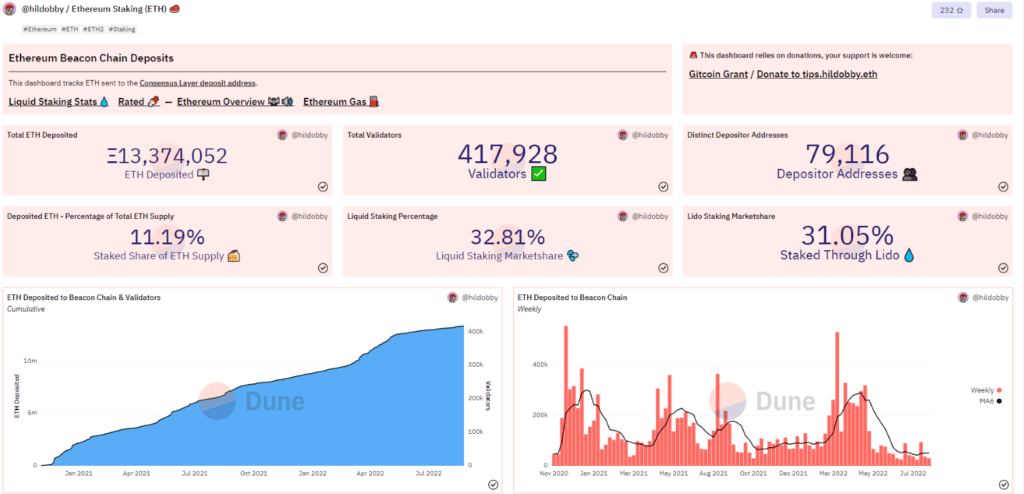
Task: Click checkmark icon on cumulative chart panel
Action: 493,484
